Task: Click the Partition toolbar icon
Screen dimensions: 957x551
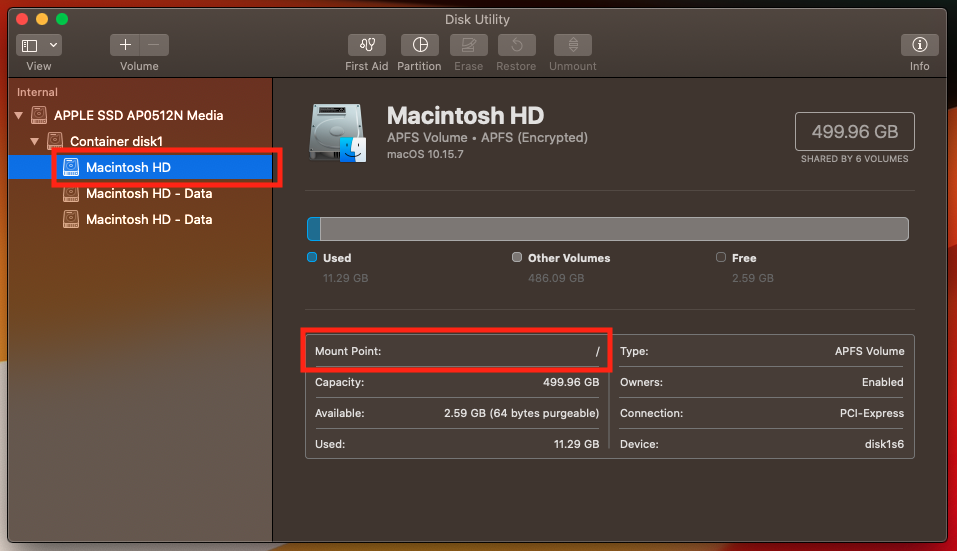Action: [420, 45]
